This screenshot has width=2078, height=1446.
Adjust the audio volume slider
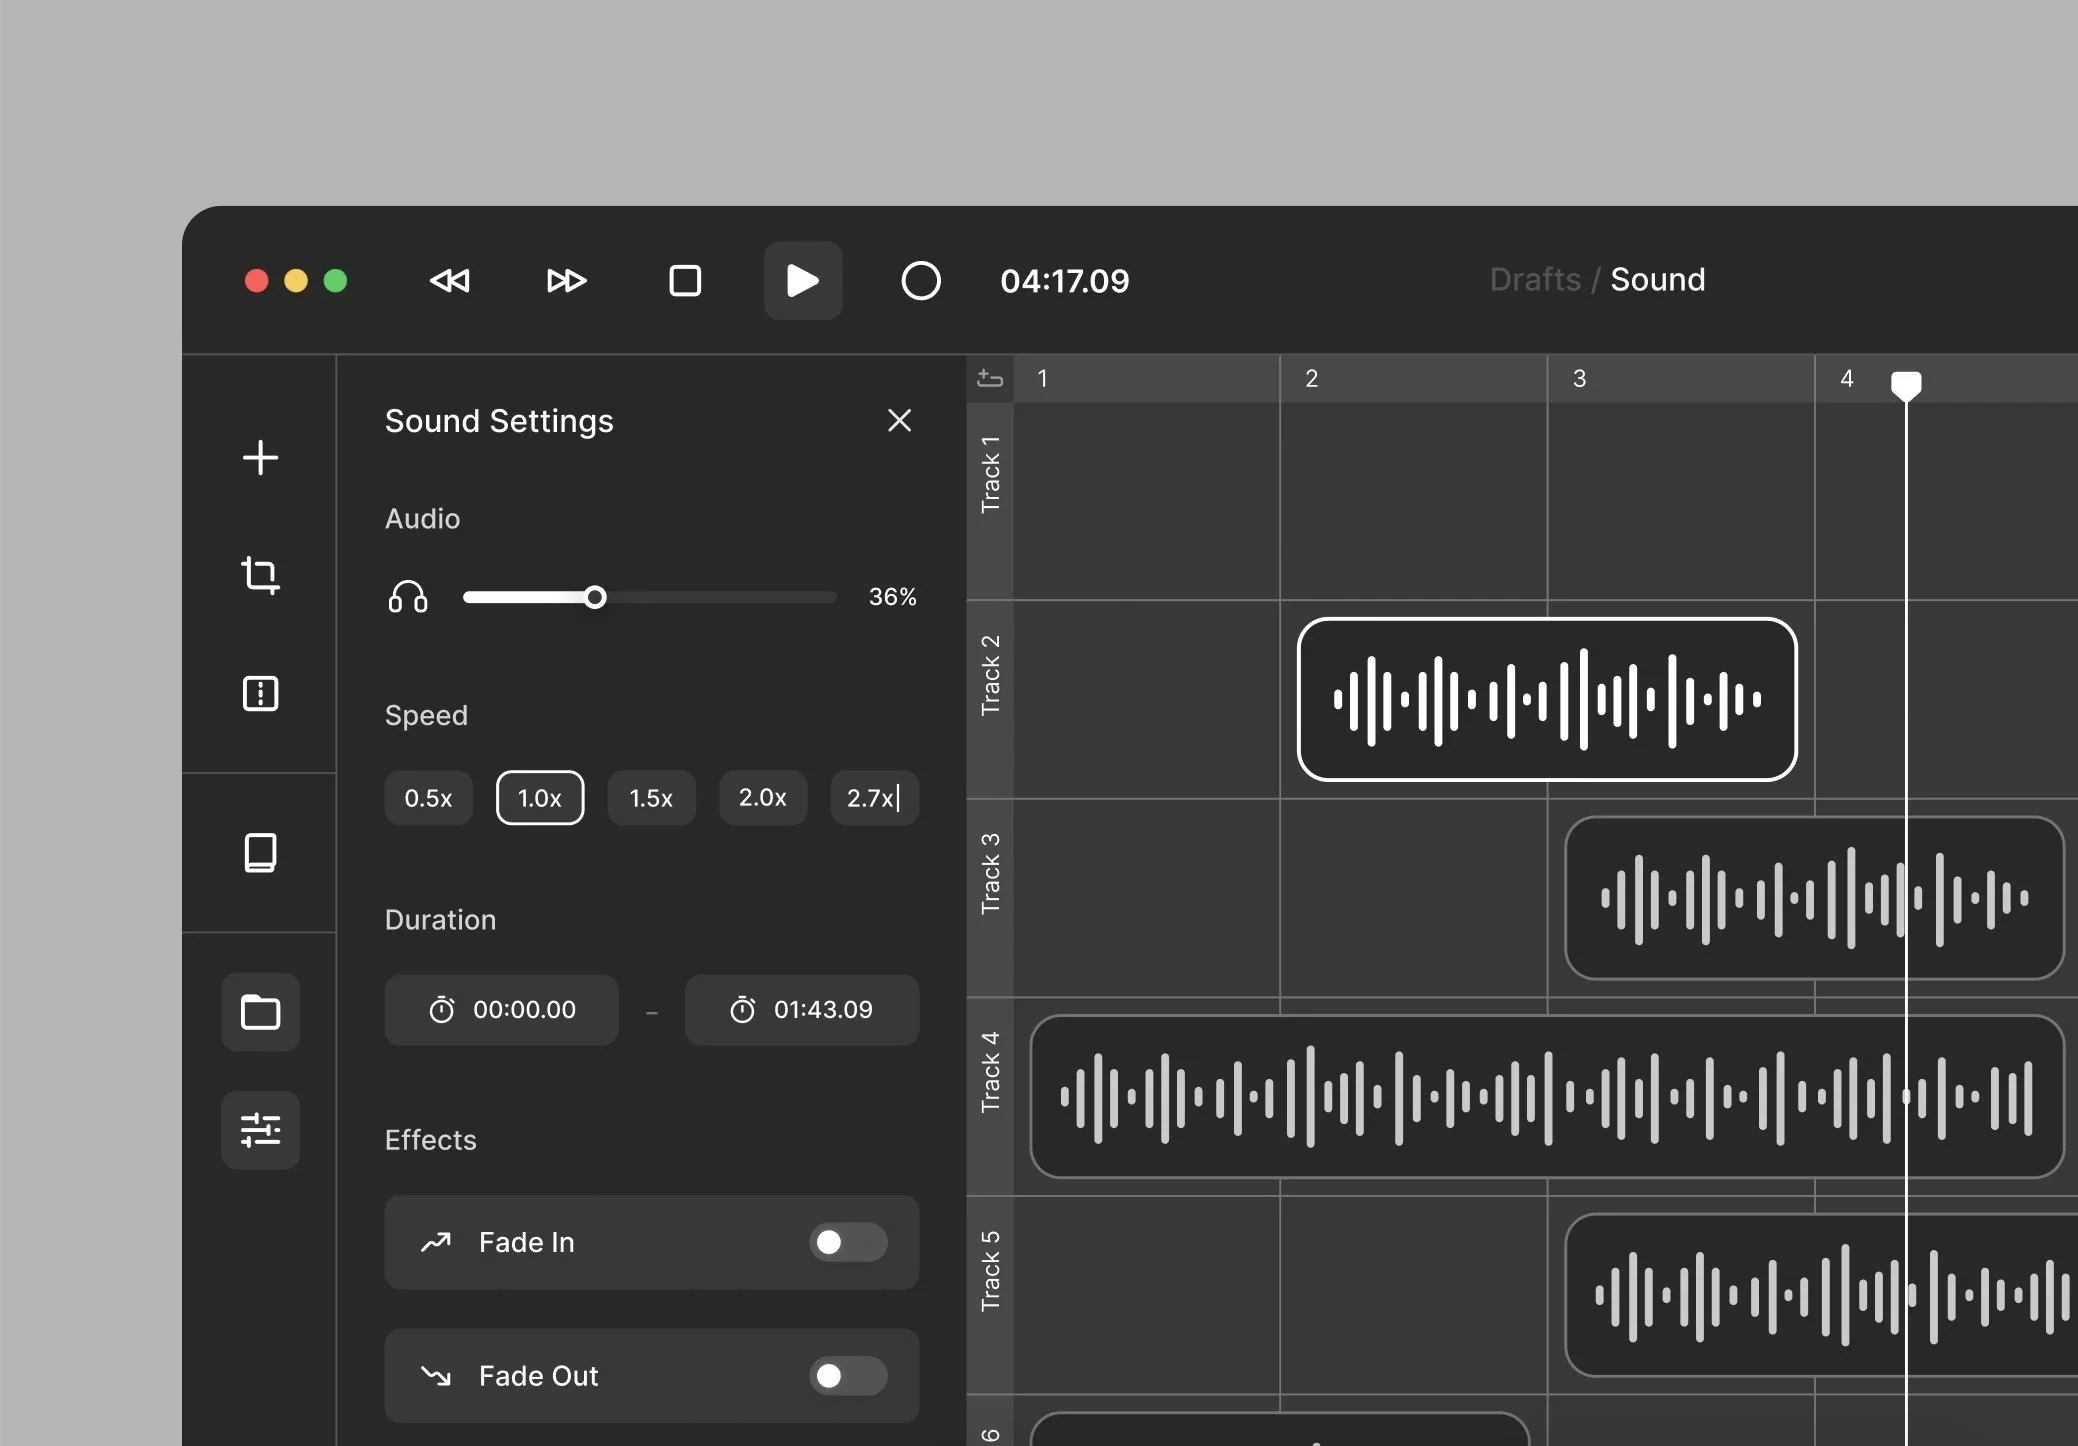(x=594, y=596)
